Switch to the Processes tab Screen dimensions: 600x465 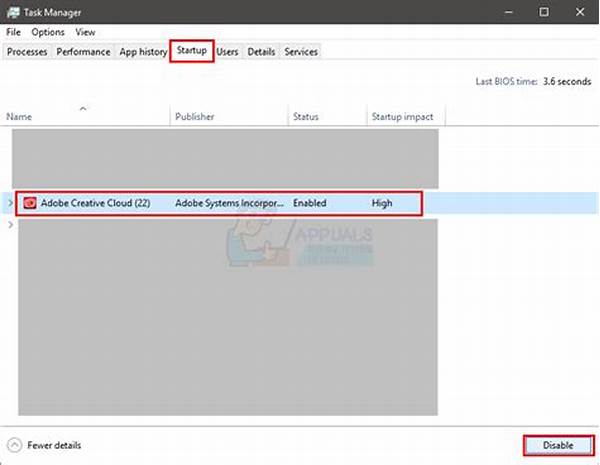[x=27, y=51]
